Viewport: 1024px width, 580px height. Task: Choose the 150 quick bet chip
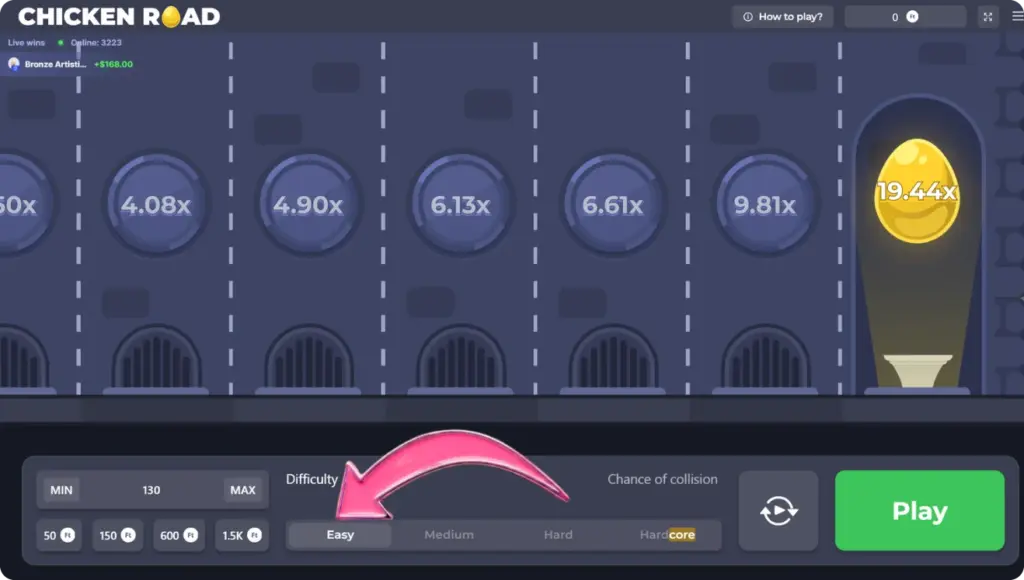pos(118,536)
